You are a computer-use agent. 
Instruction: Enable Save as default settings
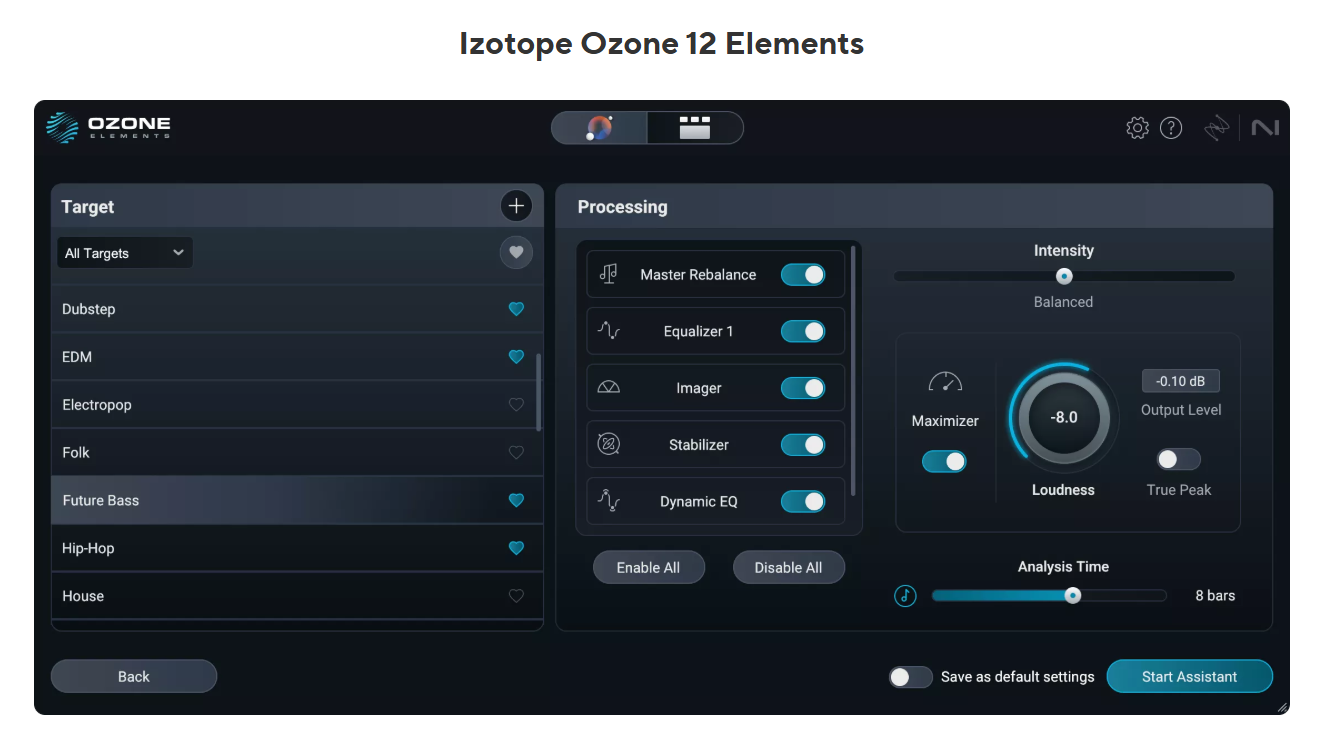click(911, 677)
